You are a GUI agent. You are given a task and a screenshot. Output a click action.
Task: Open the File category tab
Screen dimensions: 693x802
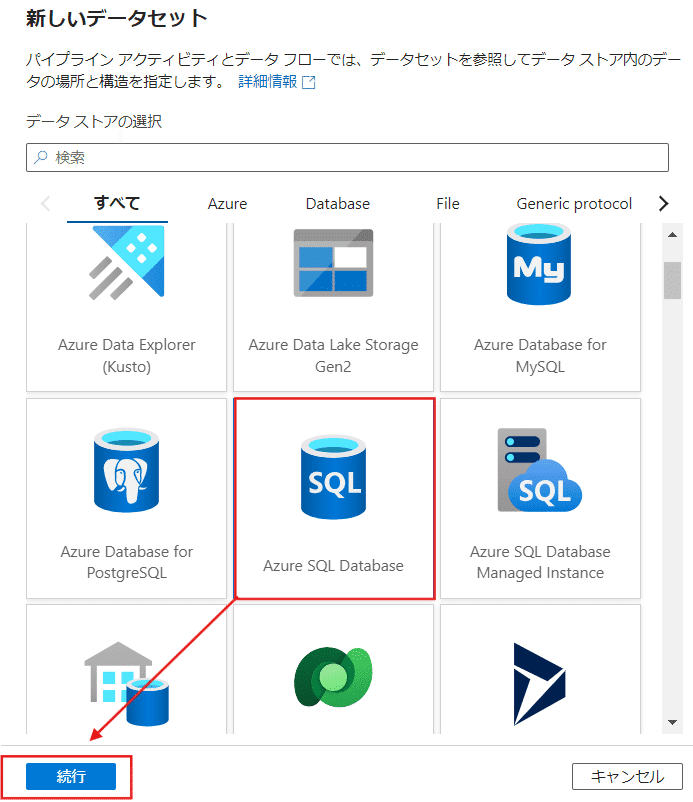(x=448, y=204)
